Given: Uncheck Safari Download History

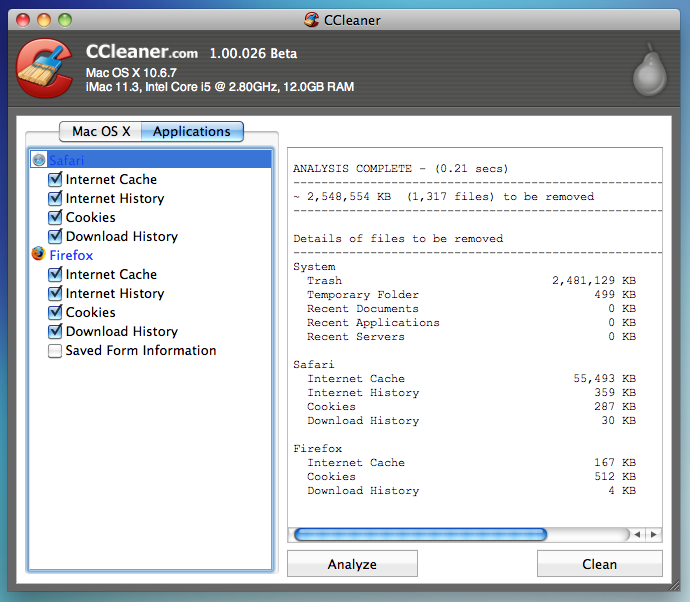Looking at the screenshot, I should tap(55, 236).
